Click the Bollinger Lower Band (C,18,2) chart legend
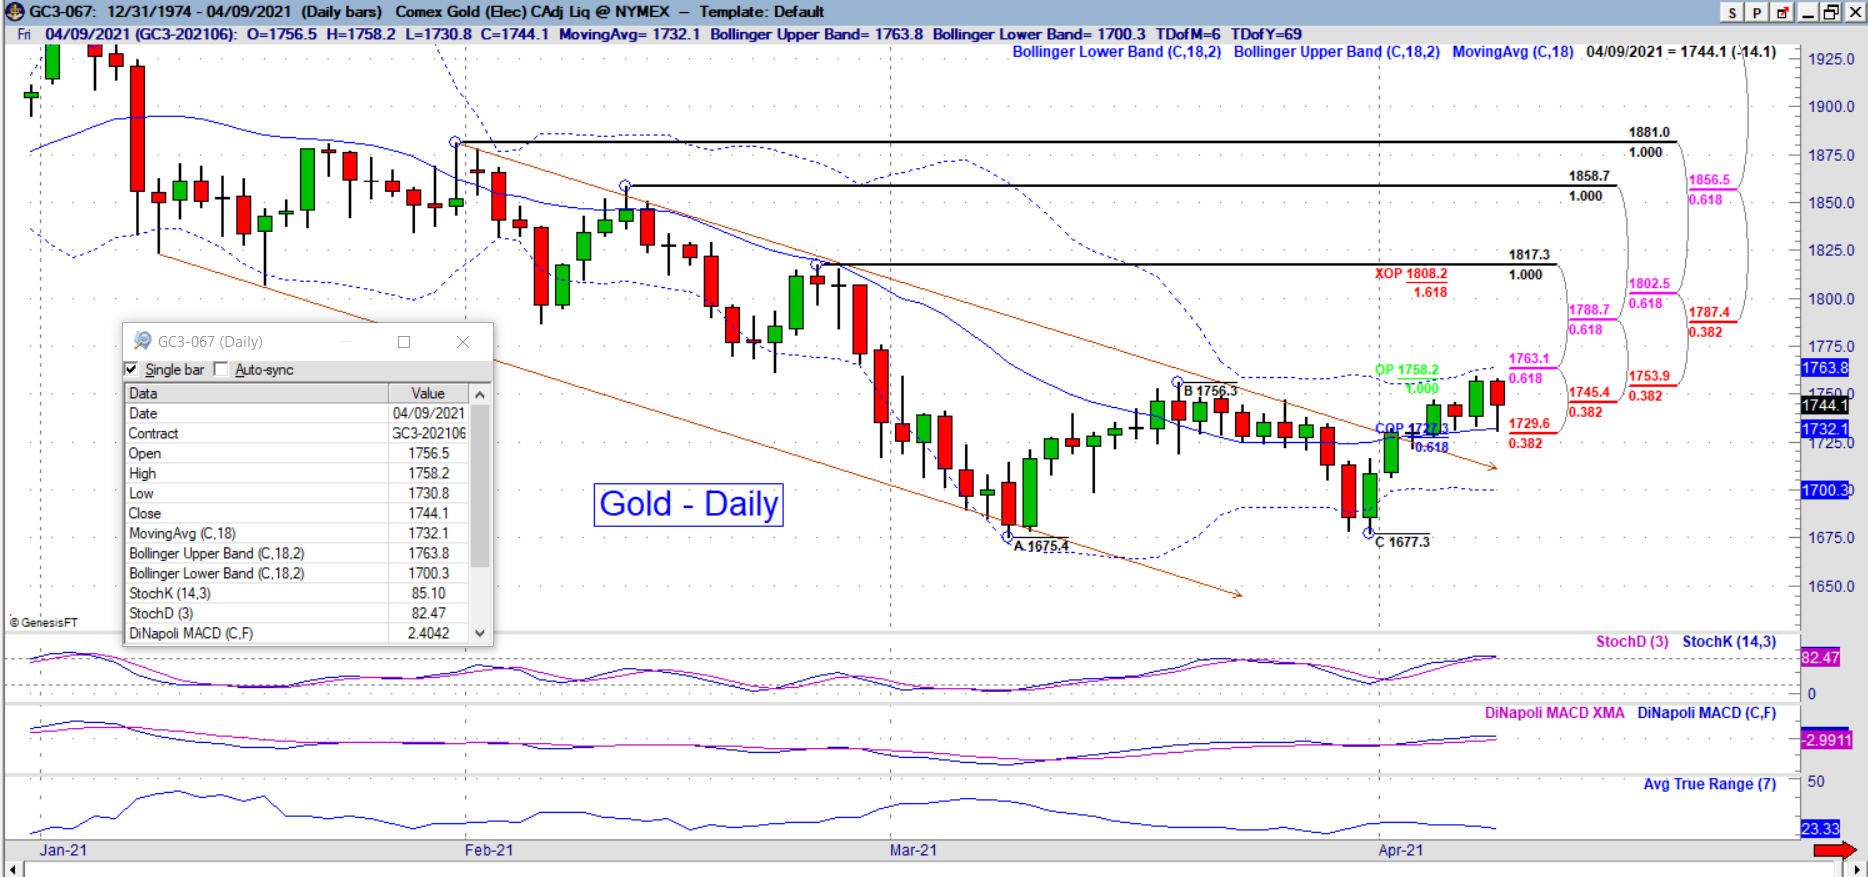 [1116, 52]
